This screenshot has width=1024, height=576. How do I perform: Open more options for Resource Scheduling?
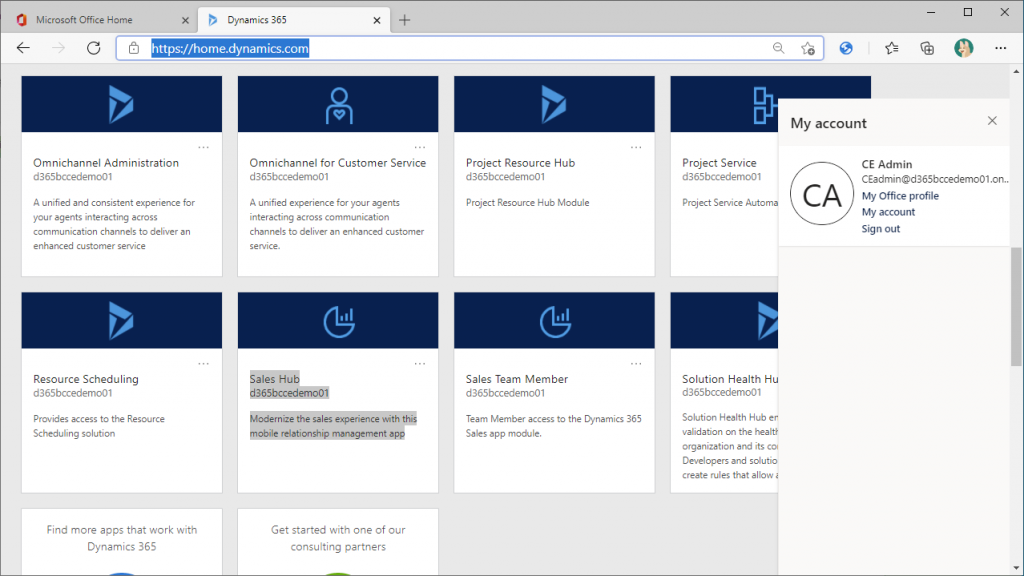tap(204, 364)
